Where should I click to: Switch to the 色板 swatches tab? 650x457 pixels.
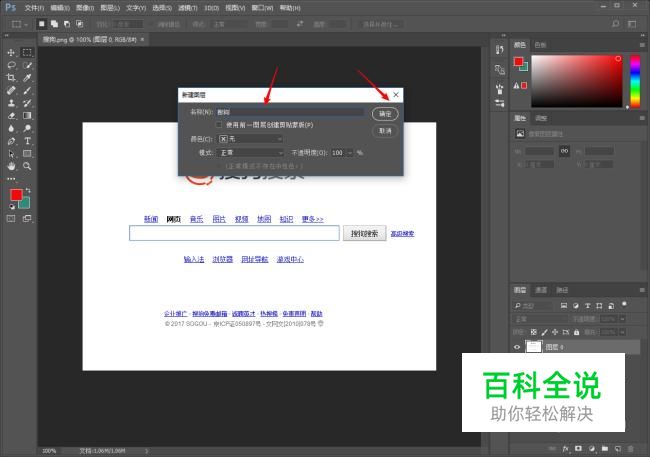pos(540,45)
